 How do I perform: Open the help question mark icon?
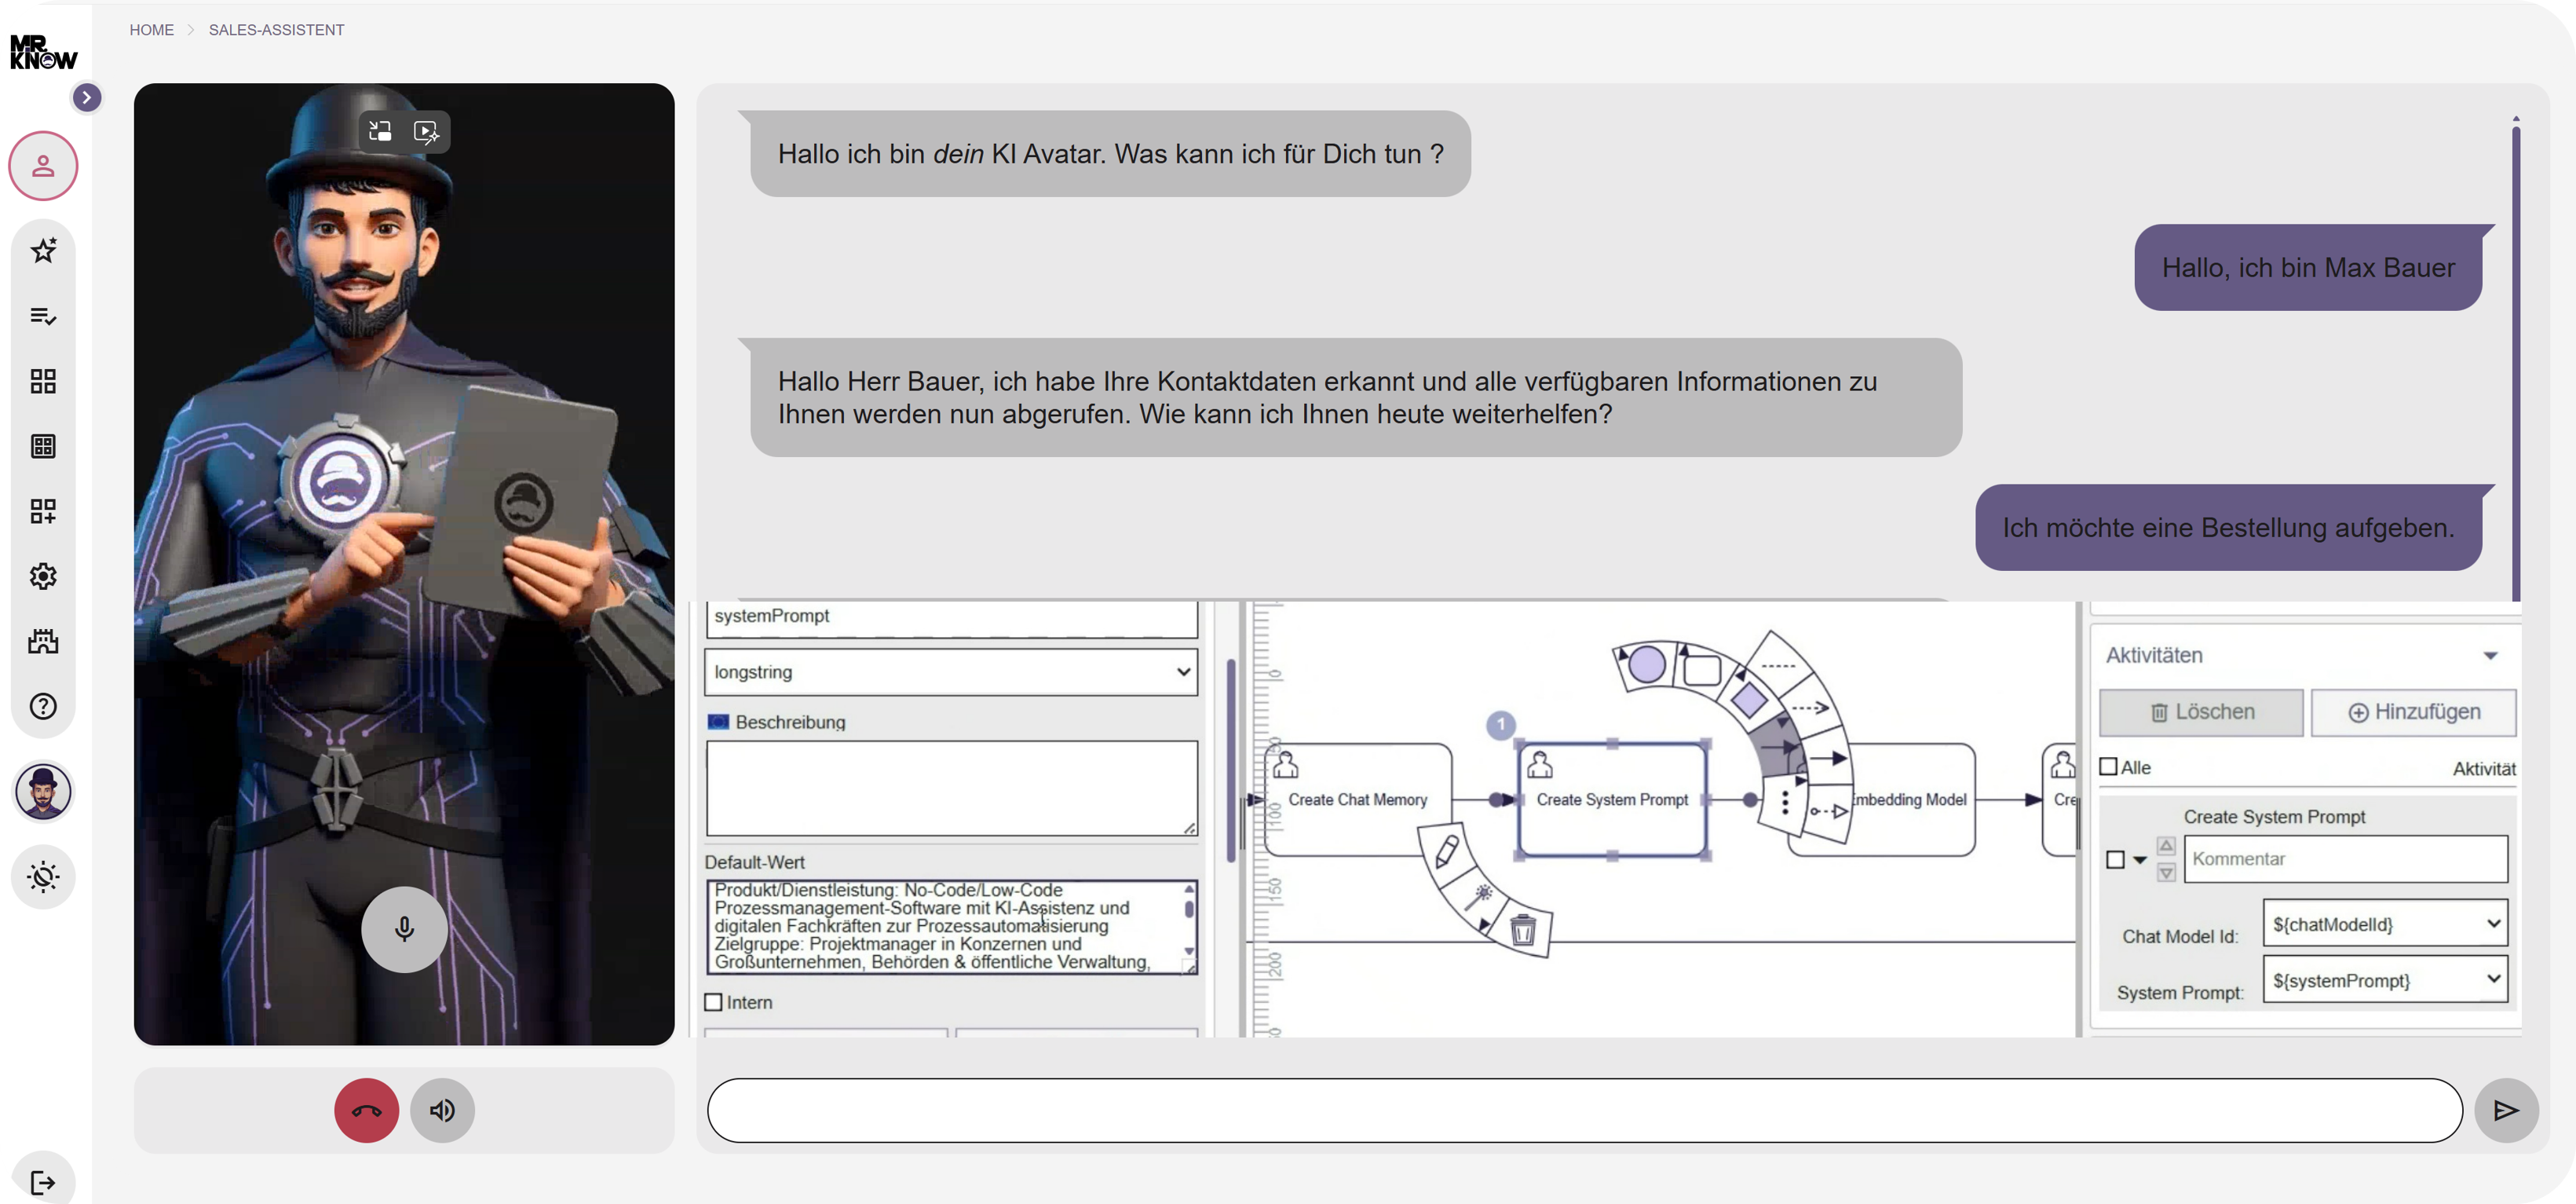(43, 706)
